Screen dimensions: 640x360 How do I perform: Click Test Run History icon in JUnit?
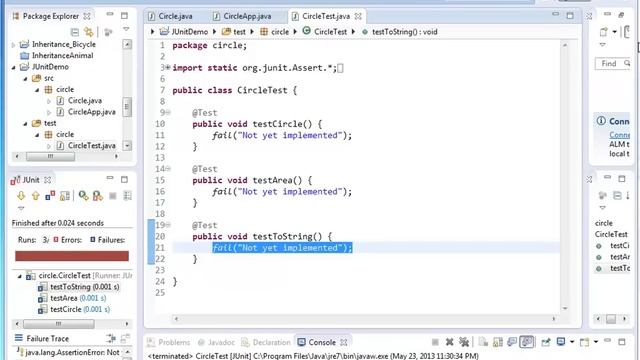pos(127,196)
